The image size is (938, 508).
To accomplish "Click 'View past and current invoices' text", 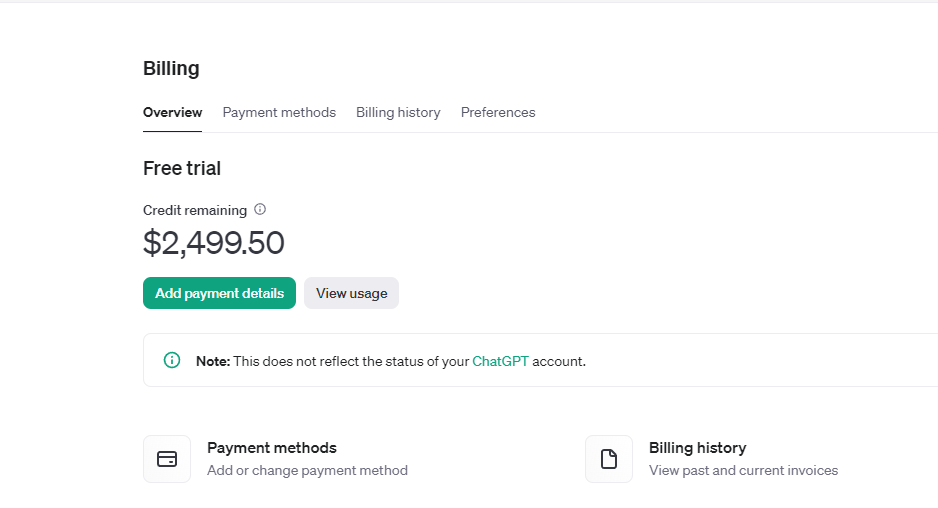I will pyautogui.click(x=744, y=470).
